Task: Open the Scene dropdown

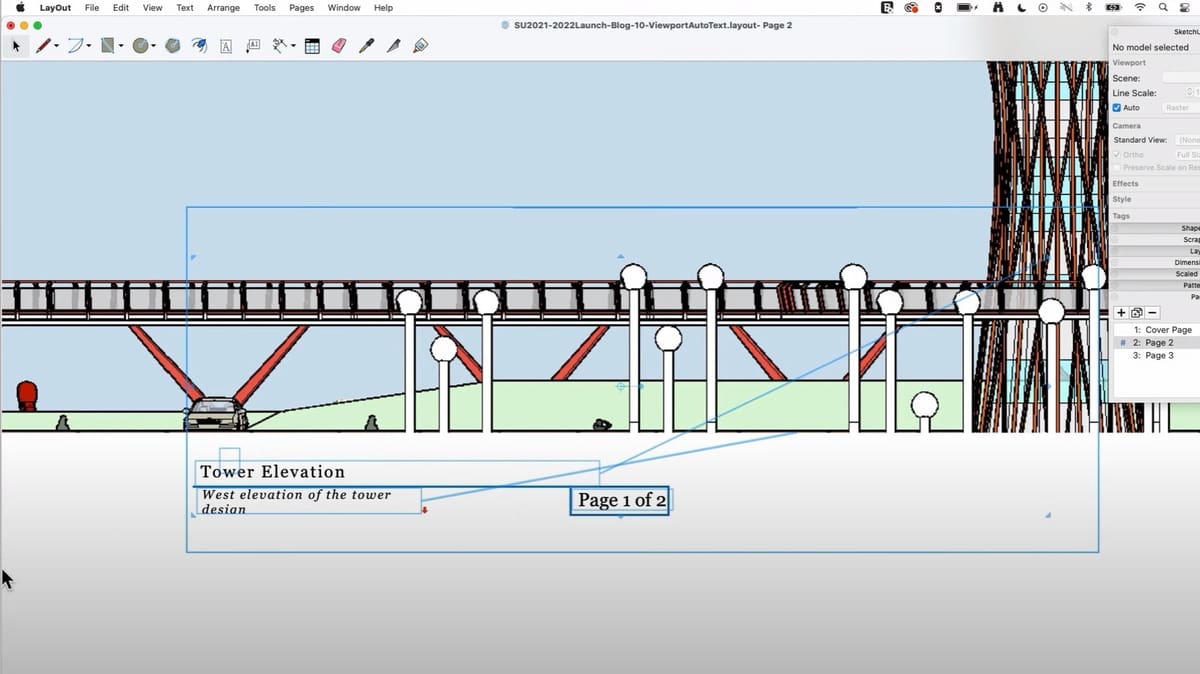Action: [x=1180, y=78]
